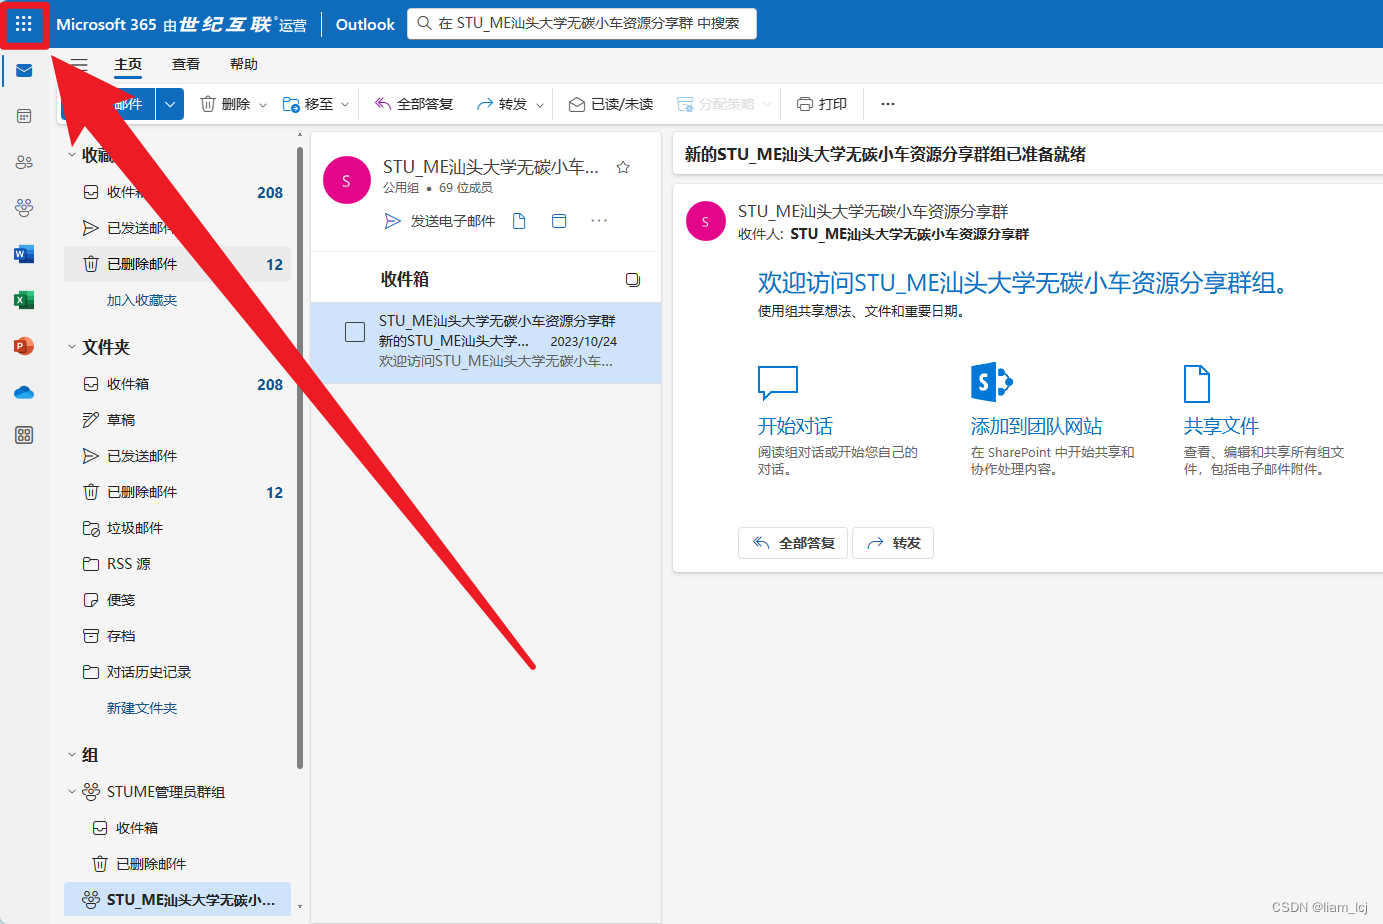Open 已删除邮件 under favorites
This screenshot has height=924, width=1383.
[177, 264]
